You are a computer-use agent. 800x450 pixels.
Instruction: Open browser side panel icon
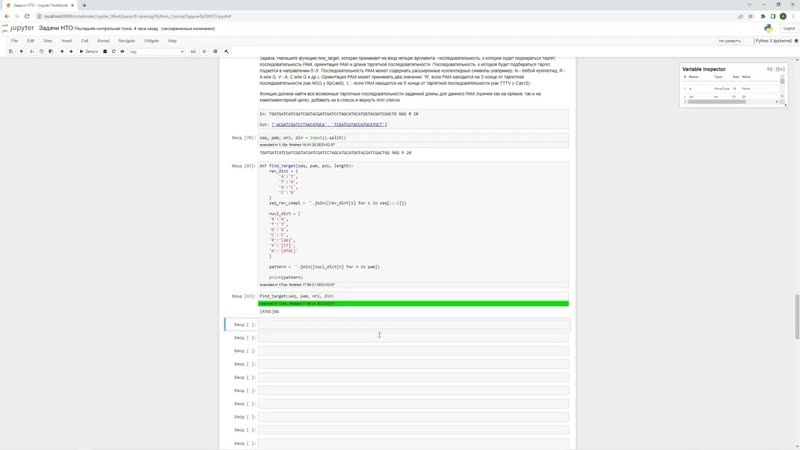(773, 16)
